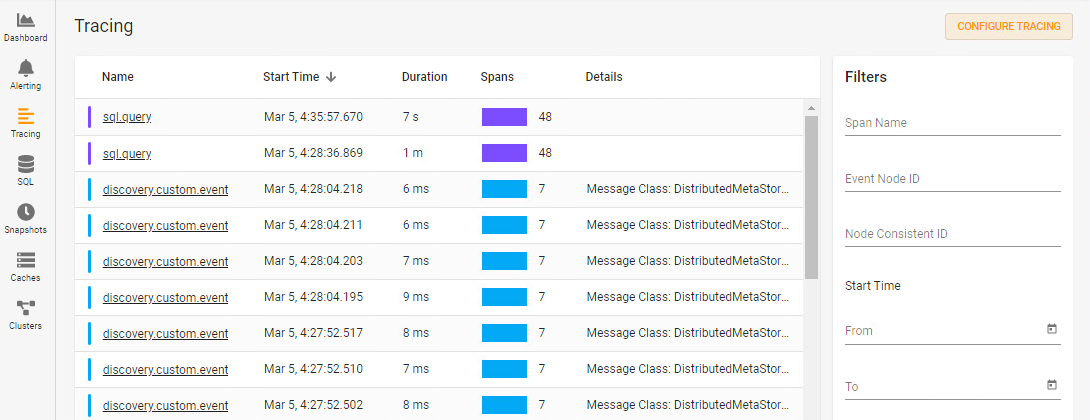The height and width of the screenshot is (420, 1090).
Task: Open the Clusters sidebar icon
Action: pos(26,308)
